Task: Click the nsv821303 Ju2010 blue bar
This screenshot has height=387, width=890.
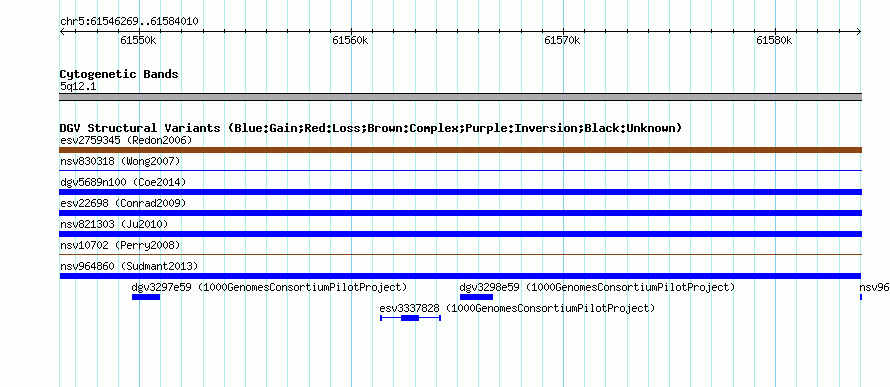Action: tap(460, 234)
